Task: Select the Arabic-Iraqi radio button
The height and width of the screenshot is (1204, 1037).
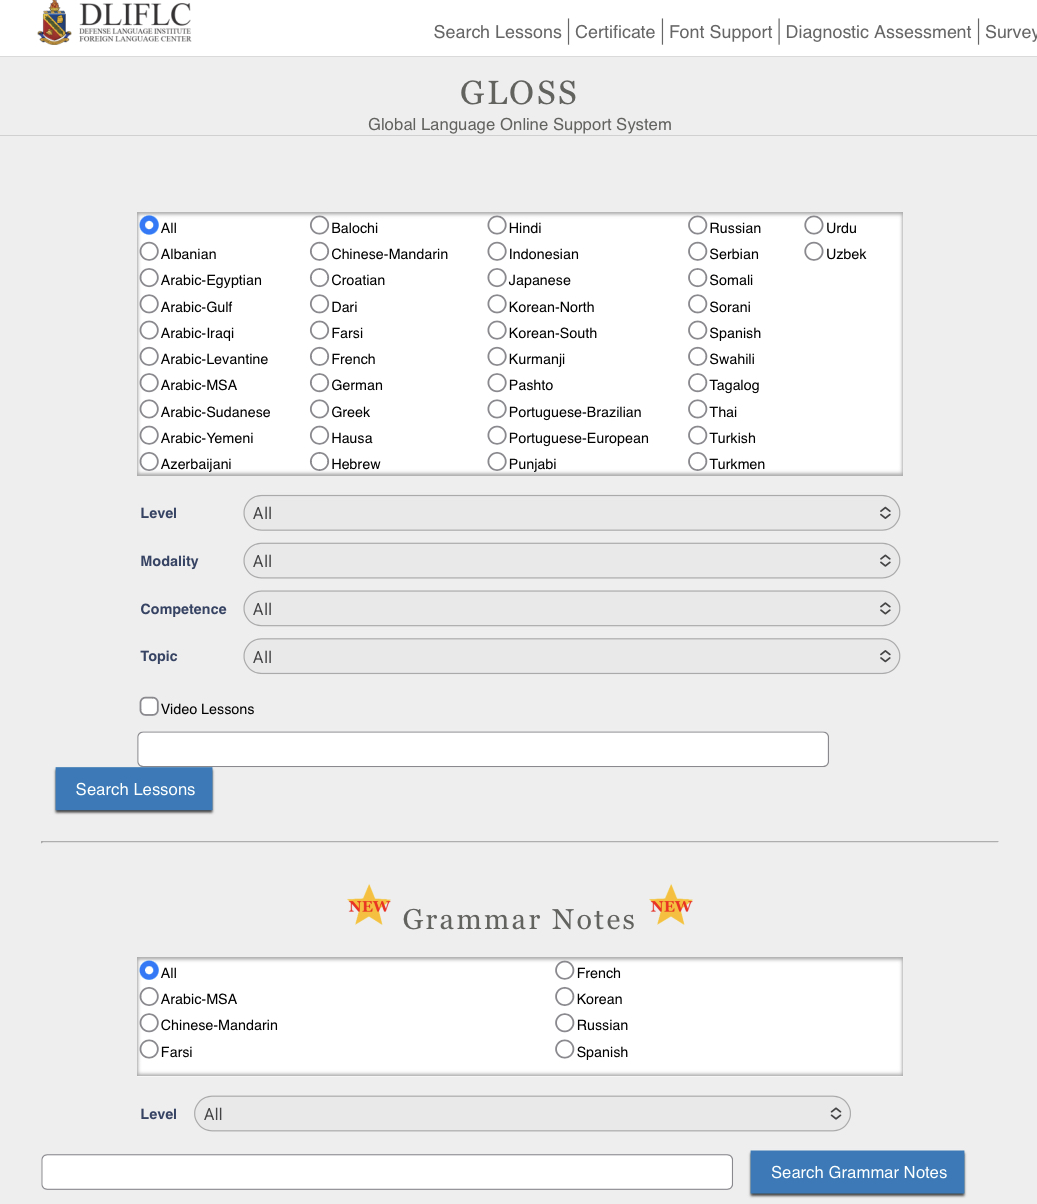Action: coord(149,331)
